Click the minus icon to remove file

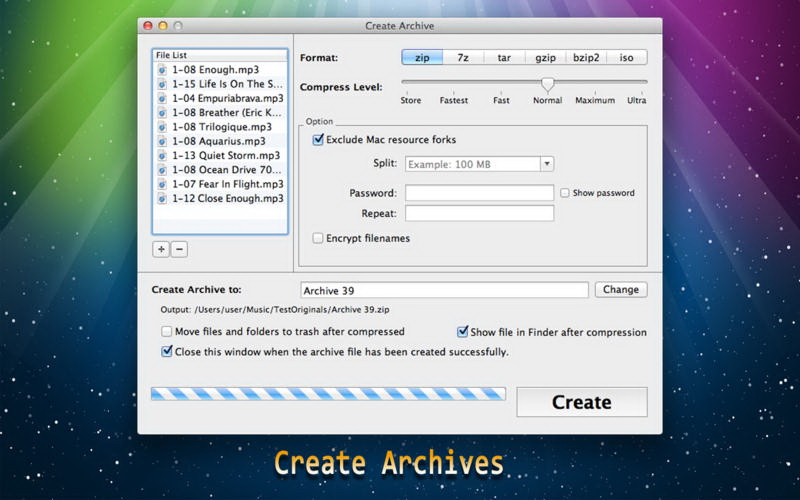pos(179,249)
